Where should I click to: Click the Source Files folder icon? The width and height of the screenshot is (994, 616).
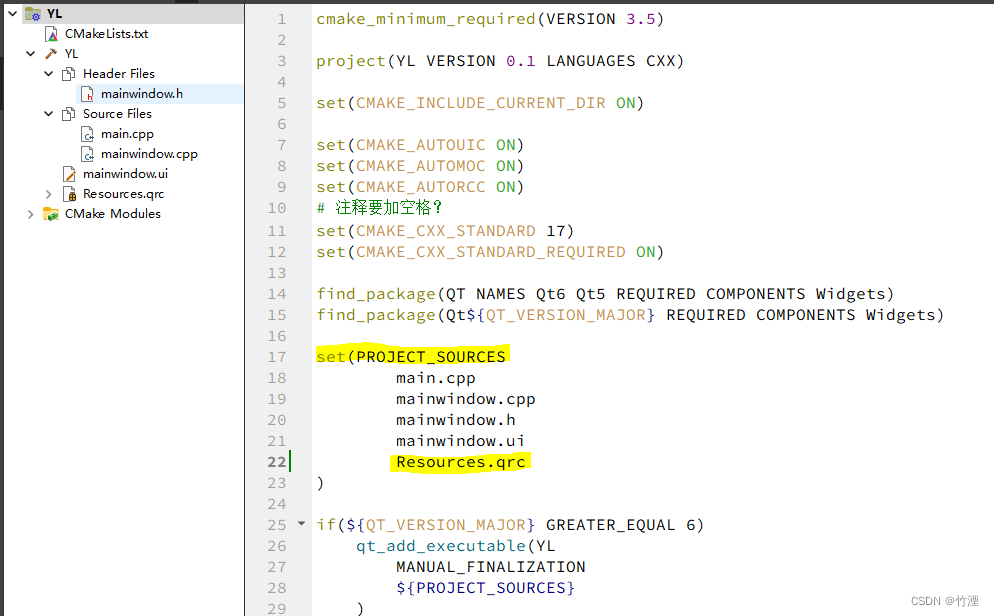pos(69,114)
